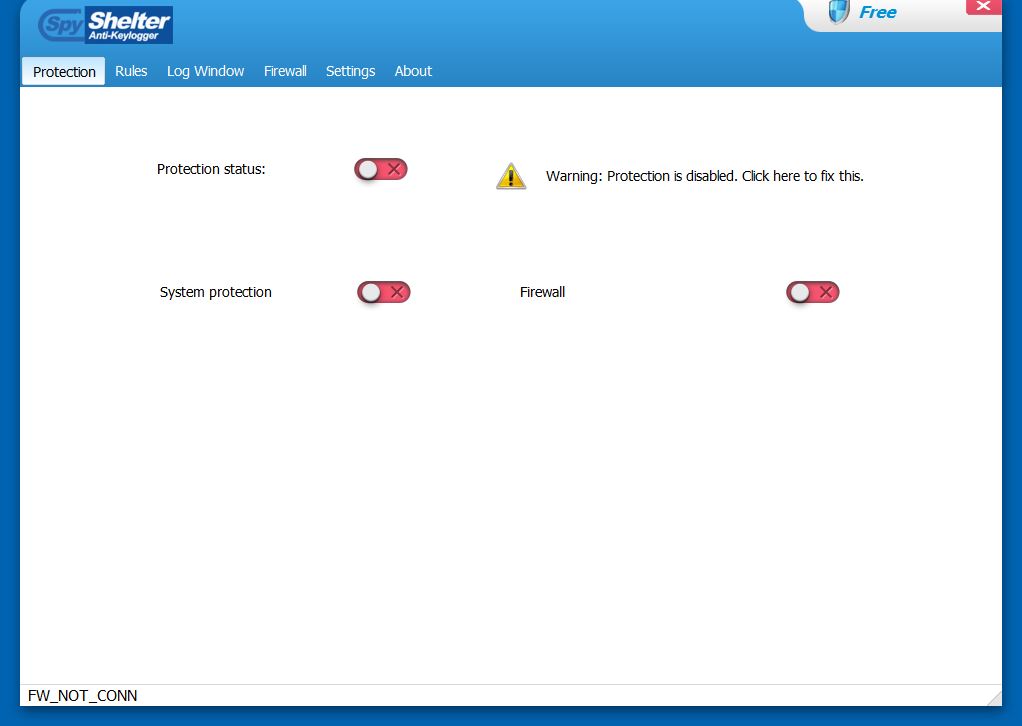Enable the Protection status toggle
The image size is (1022, 726).
click(381, 169)
